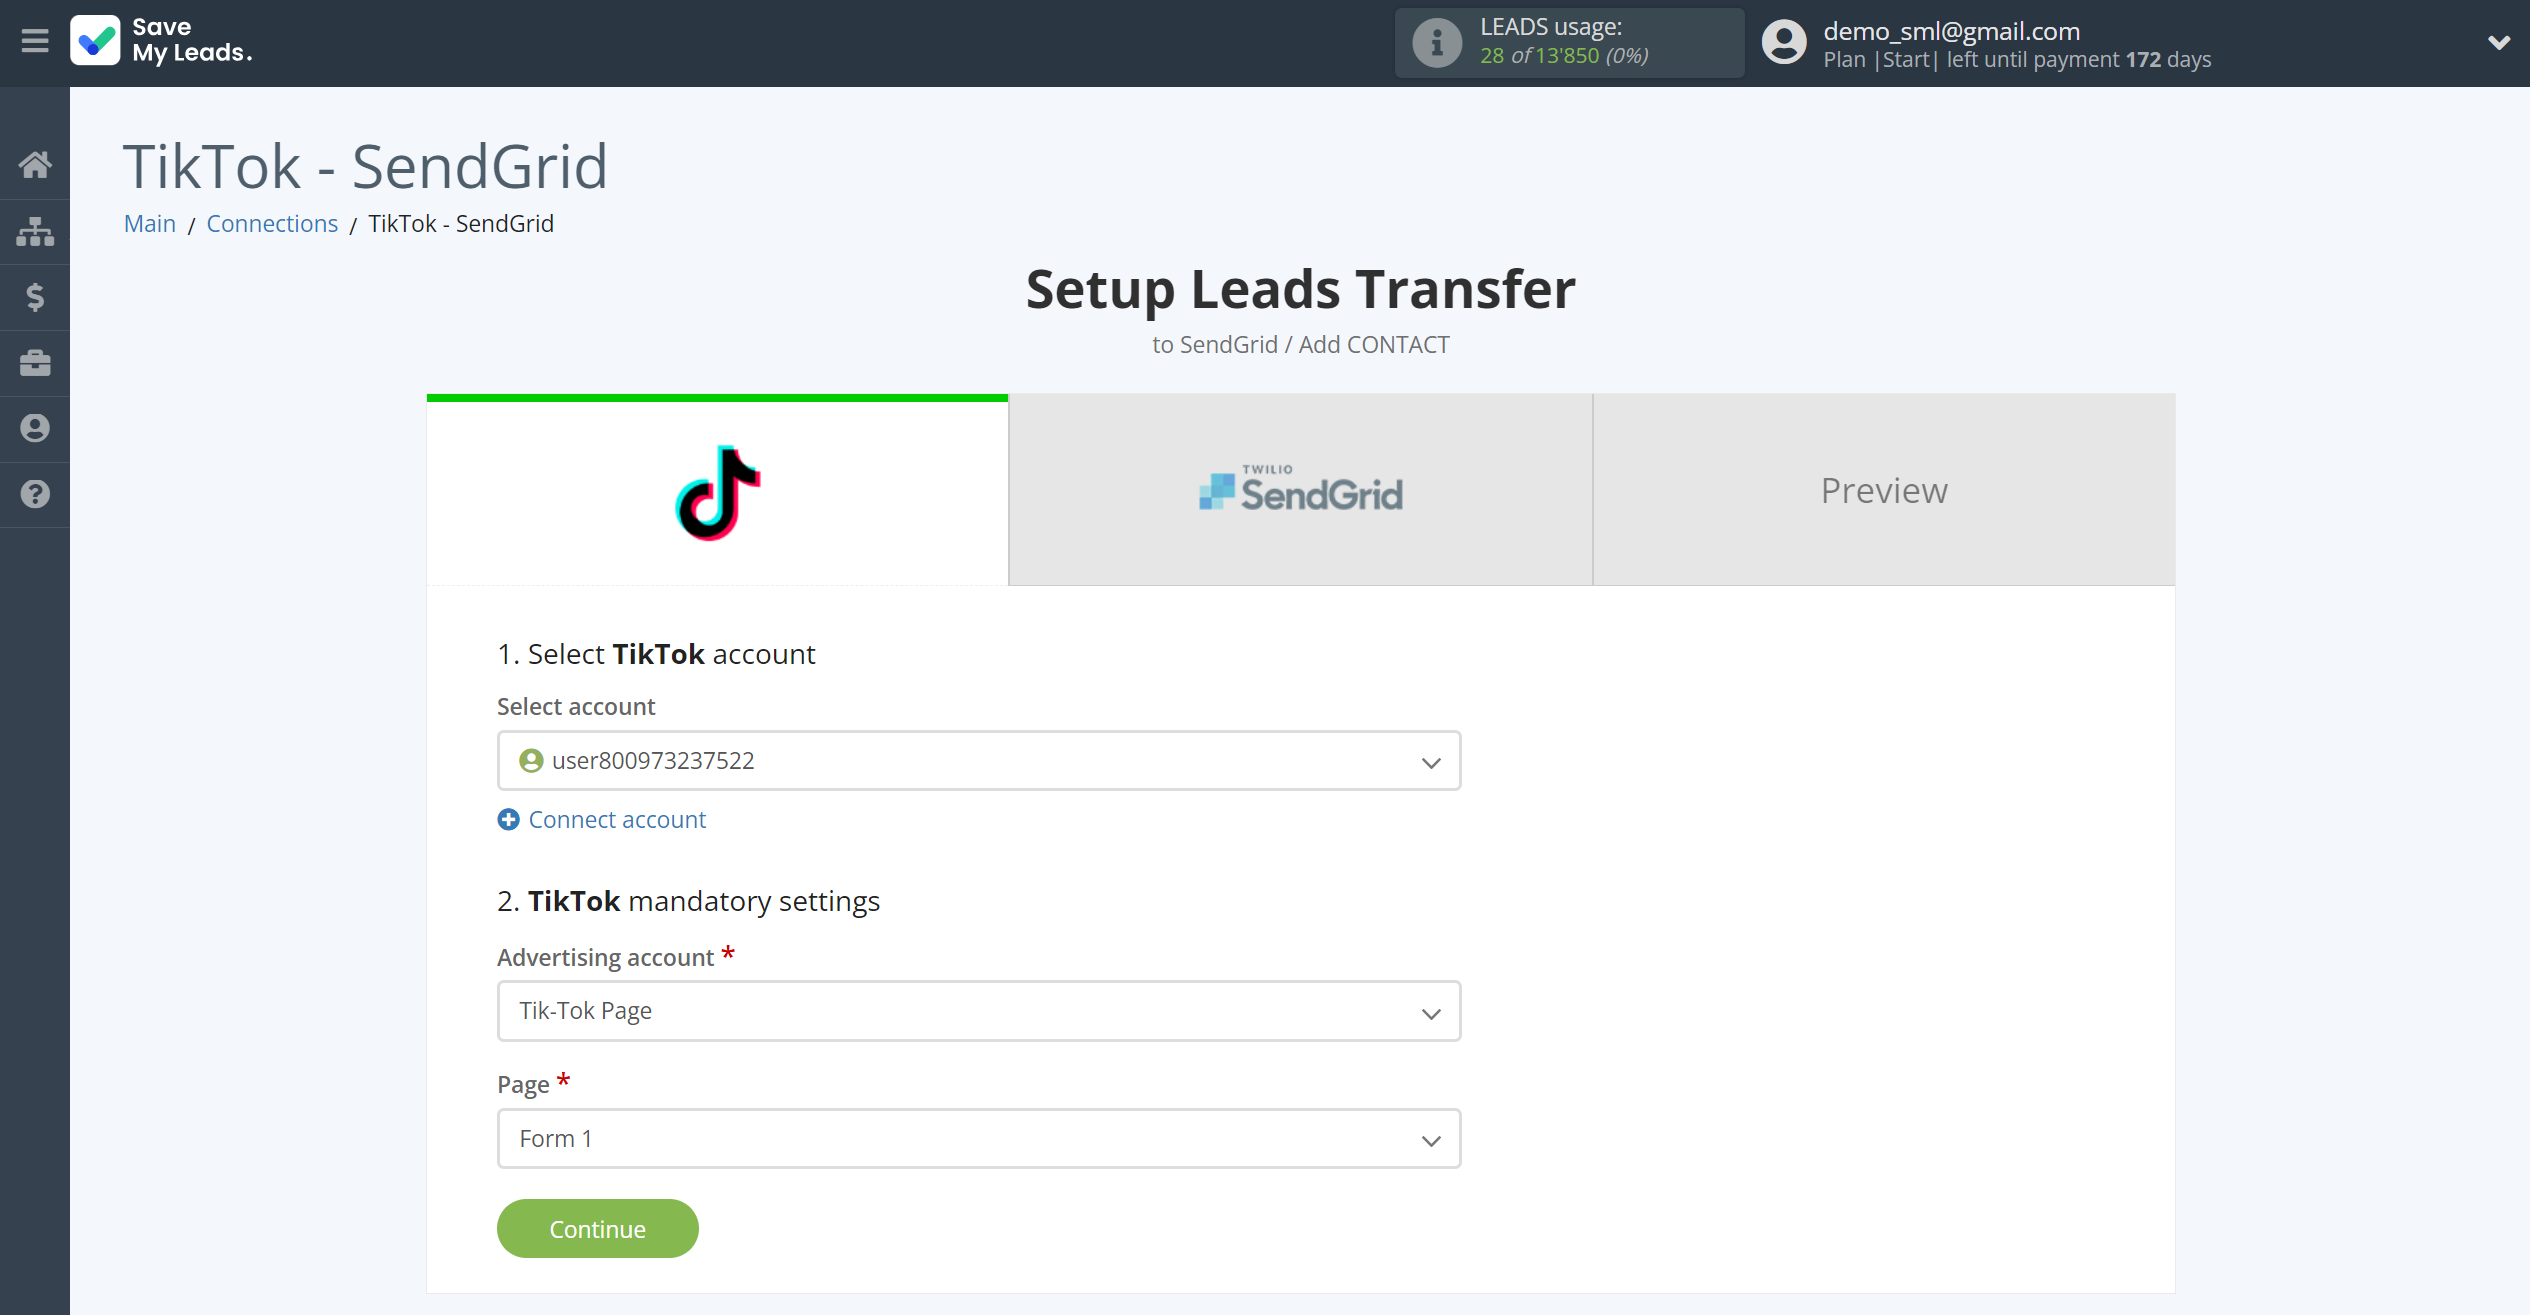Click the Continue button to proceed
This screenshot has height=1315, width=2530.
(x=597, y=1228)
